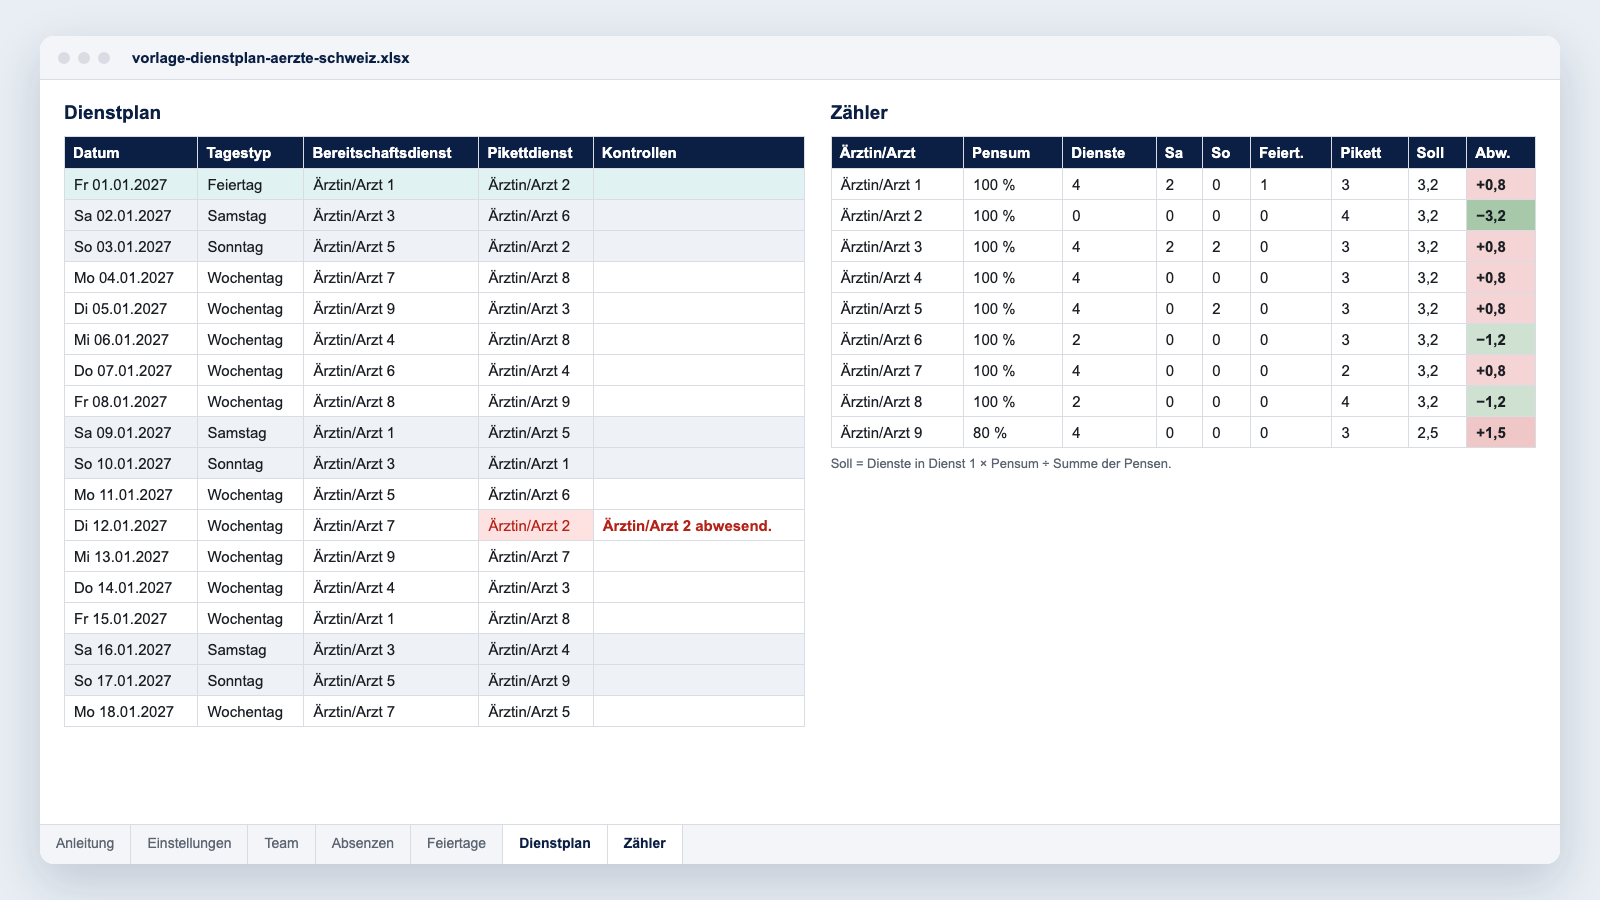Click the Feiert. column header

[x=1291, y=153]
